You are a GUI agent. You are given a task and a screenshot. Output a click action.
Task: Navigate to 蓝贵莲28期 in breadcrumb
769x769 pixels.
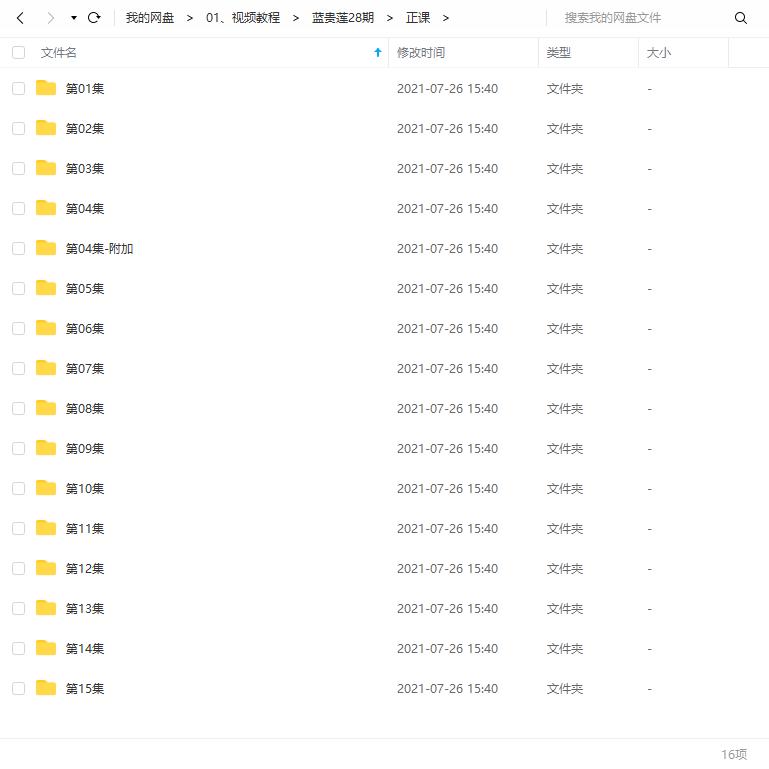point(343,18)
